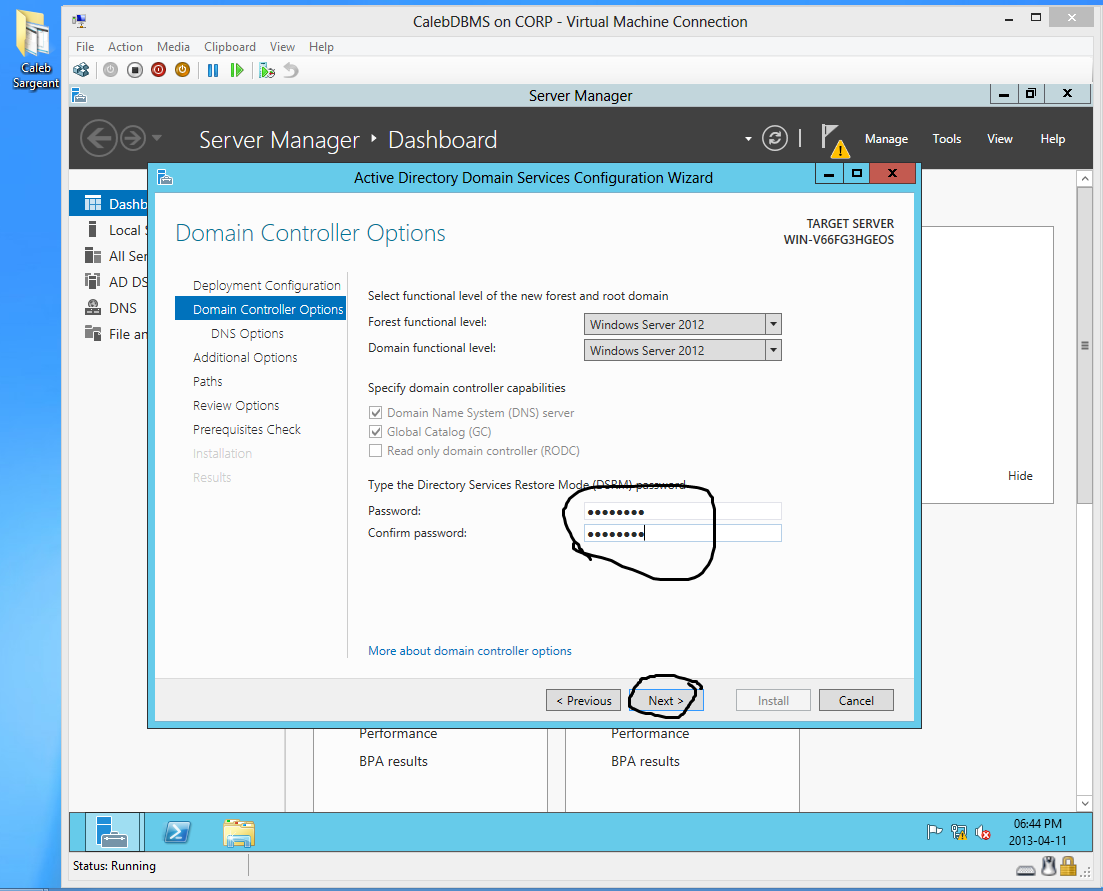This screenshot has width=1103, height=891.
Task: Open Server Manager's View menu
Action: pos(1000,139)
